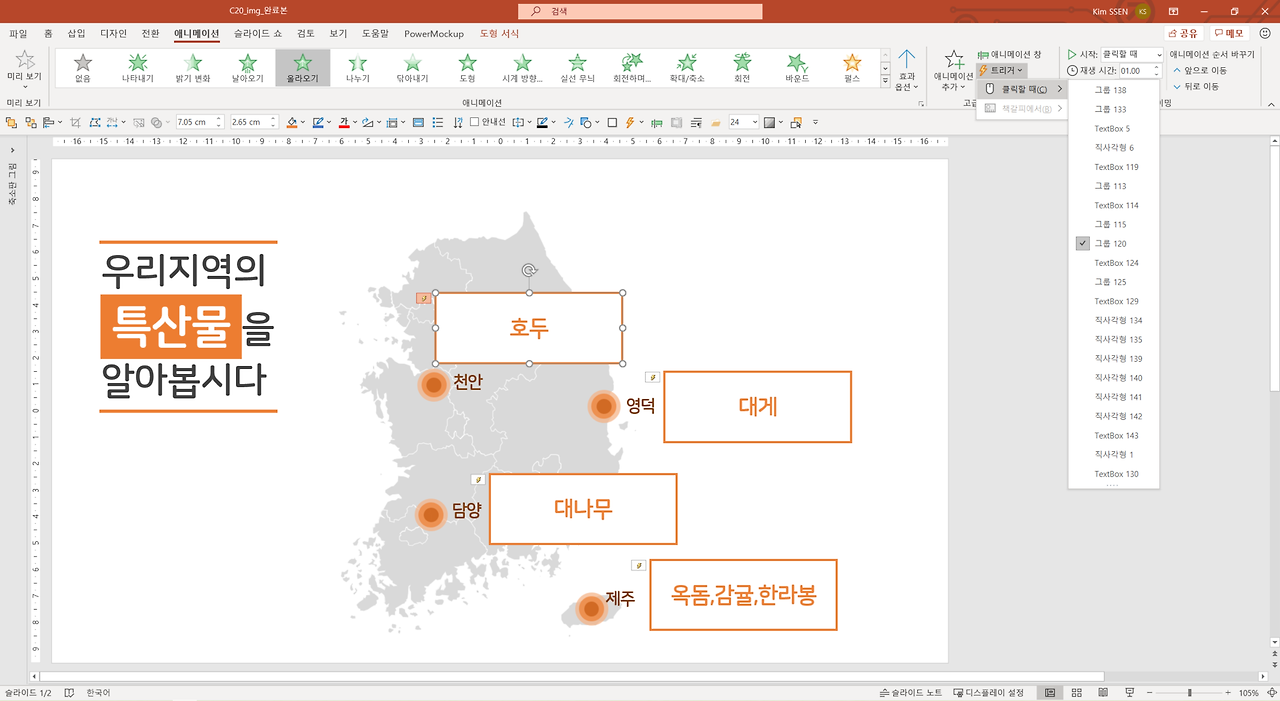Apply the 나타내기 animation effect

(x=138, y=67)
